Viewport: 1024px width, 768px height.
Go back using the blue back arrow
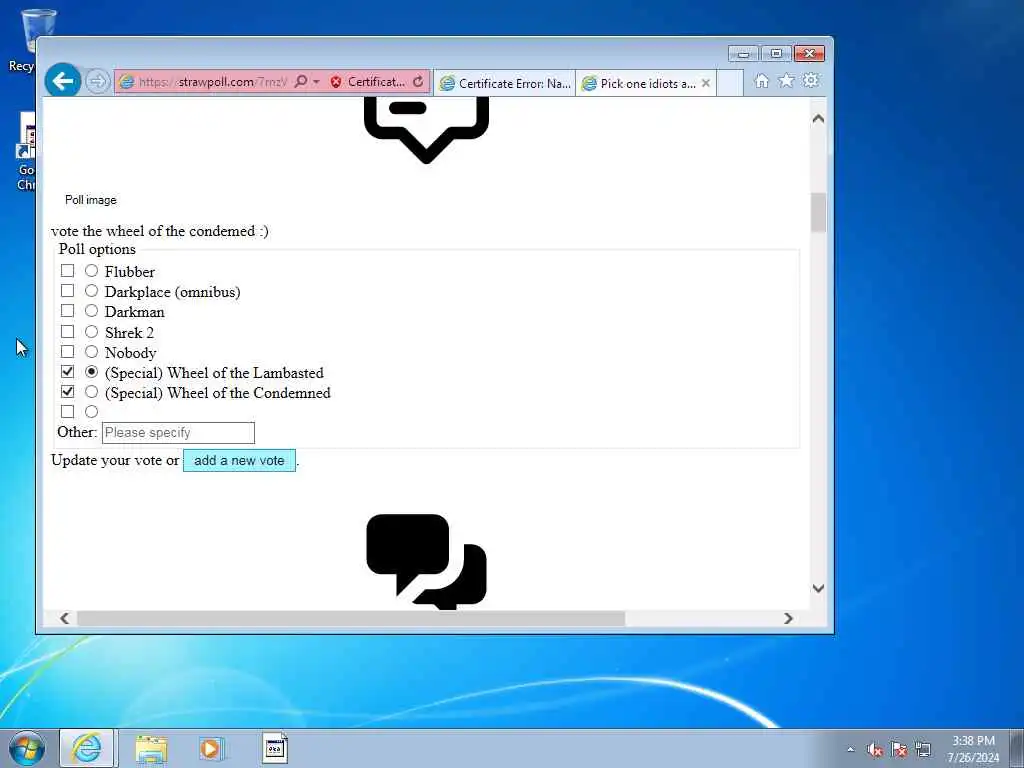point(63,81)
